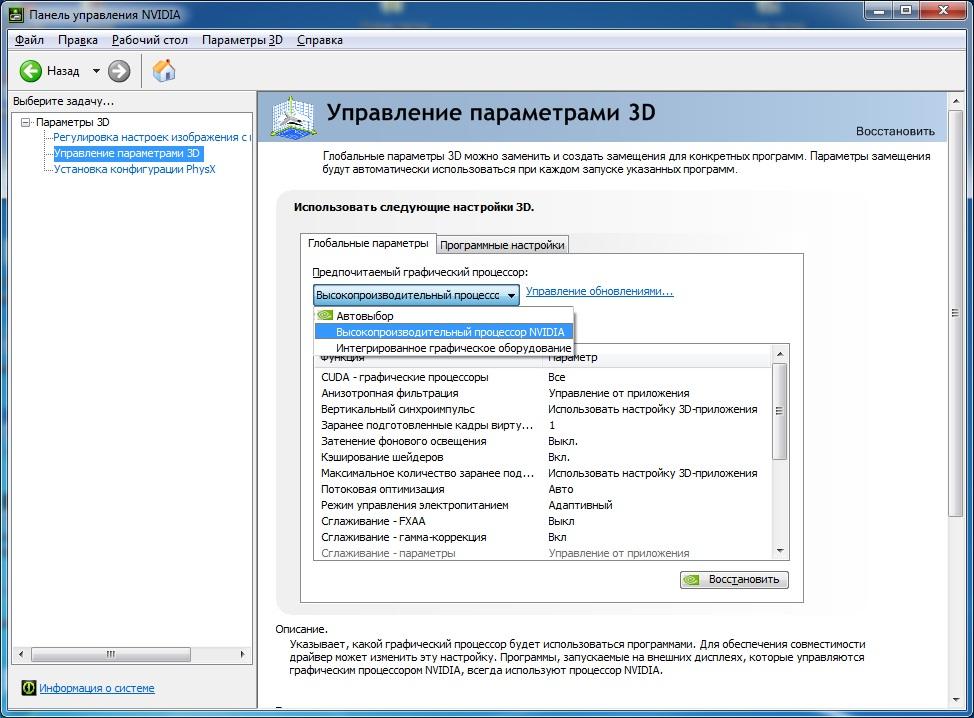The image size is (974, 718).
Task: Switch to the Глобальные параметры tab
Action: (368, 243)
